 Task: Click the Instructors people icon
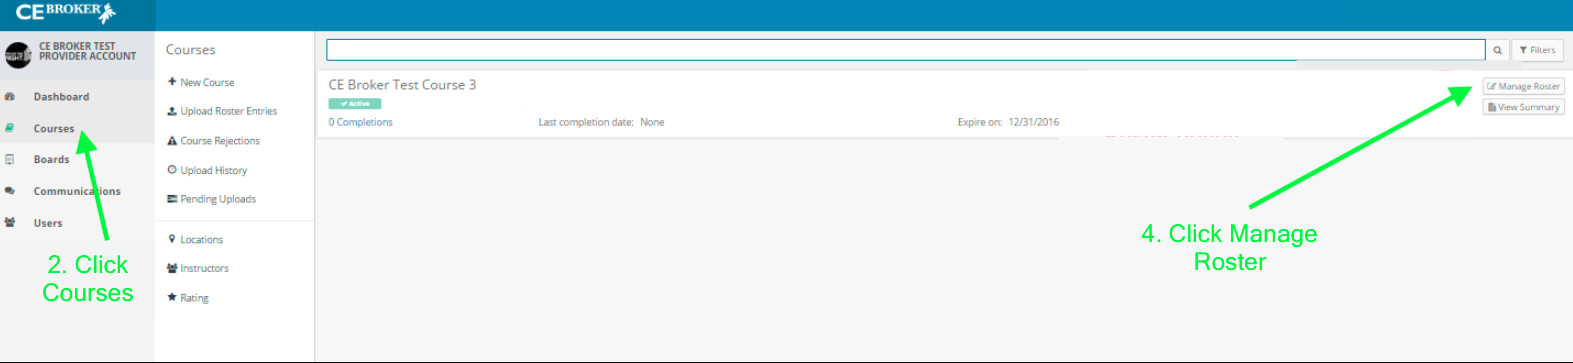click(172, 268)
